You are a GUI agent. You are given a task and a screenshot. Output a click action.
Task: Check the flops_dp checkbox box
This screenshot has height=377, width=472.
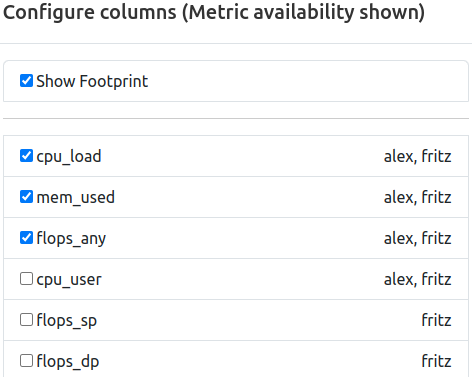[x=26, y=361]
